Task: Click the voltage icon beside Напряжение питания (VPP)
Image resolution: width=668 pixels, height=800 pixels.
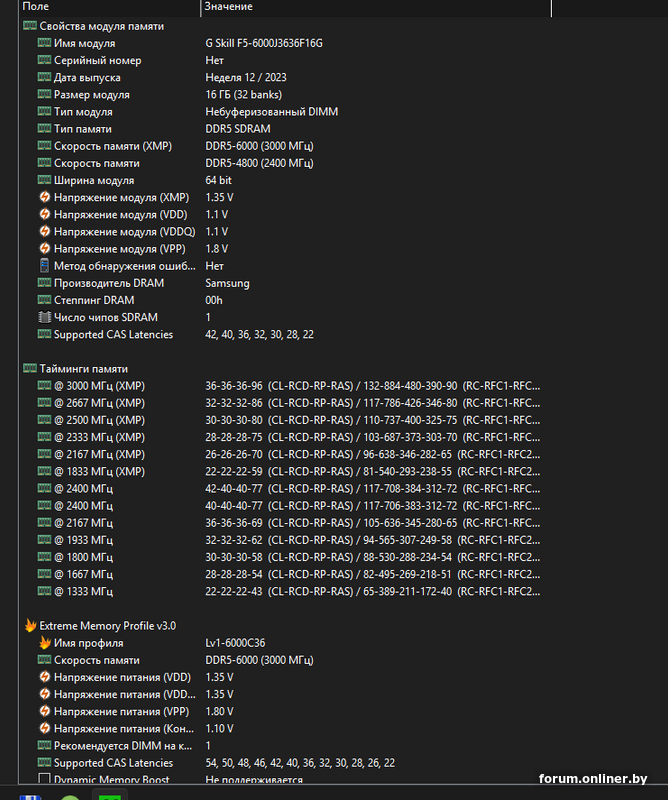Action: (44, 711)
